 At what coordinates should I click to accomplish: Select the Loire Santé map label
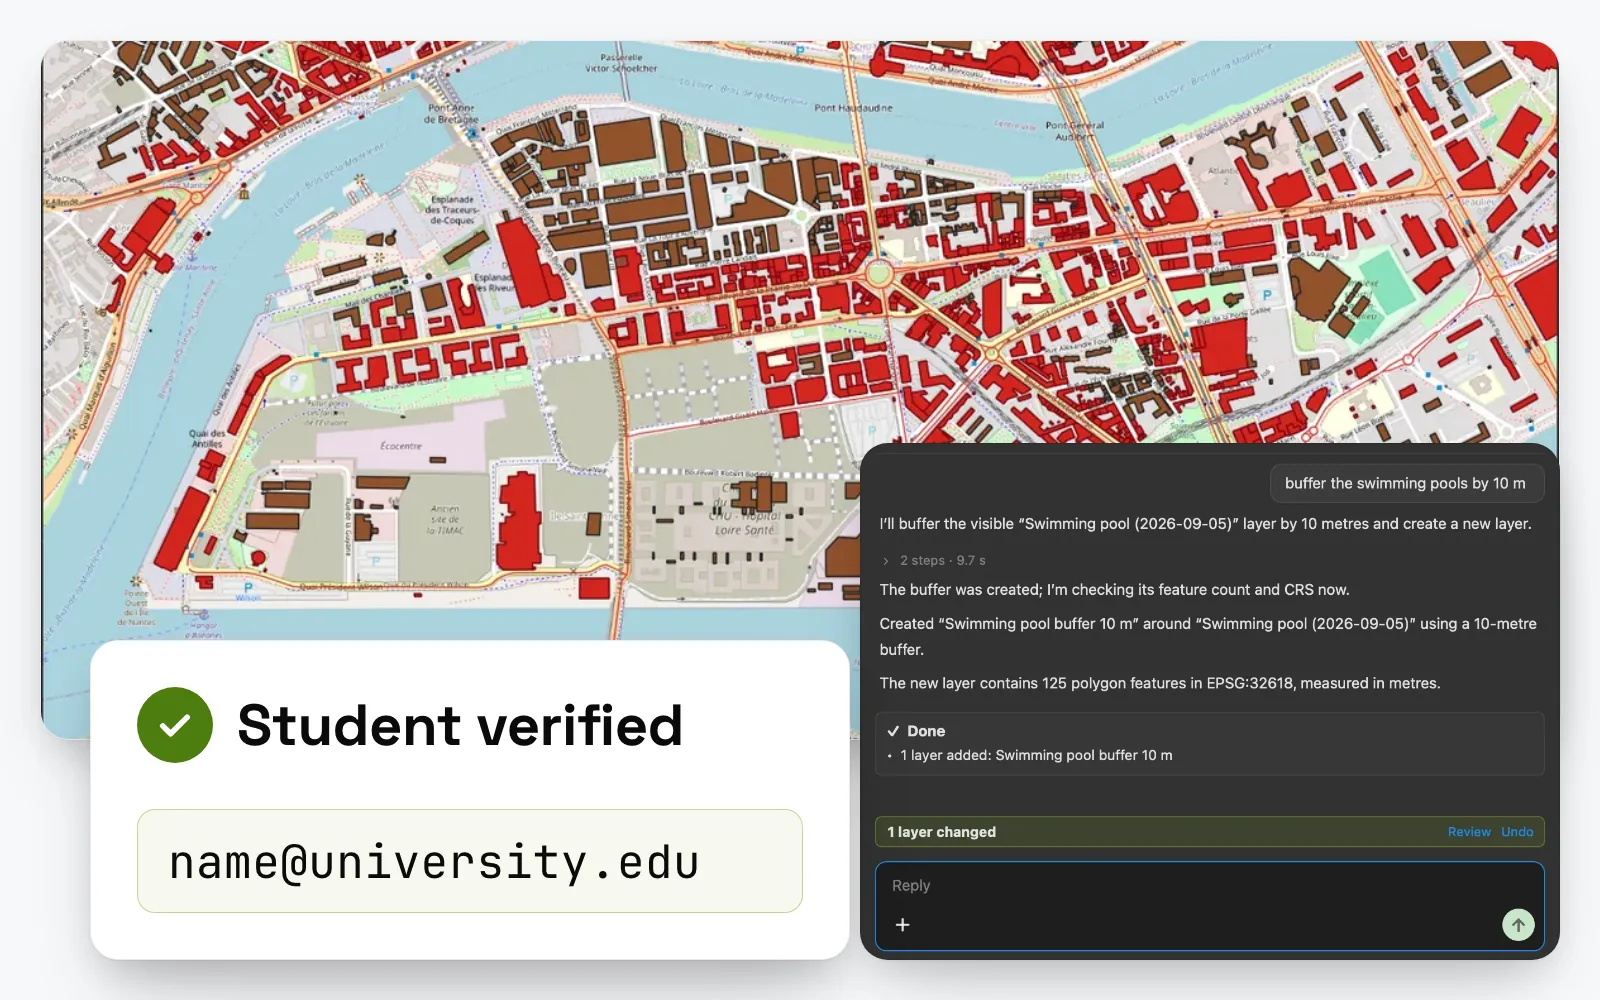tap(745, 530)
